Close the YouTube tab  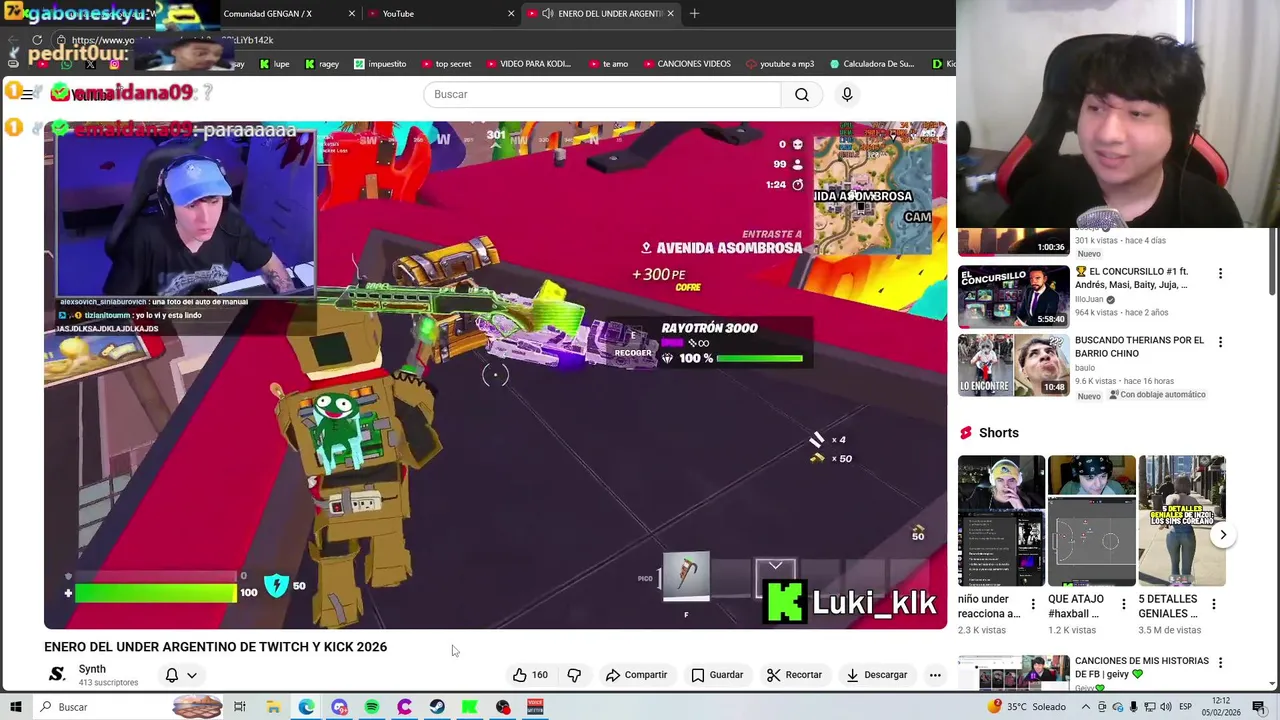pyautogui.click(x=511, y=14)
